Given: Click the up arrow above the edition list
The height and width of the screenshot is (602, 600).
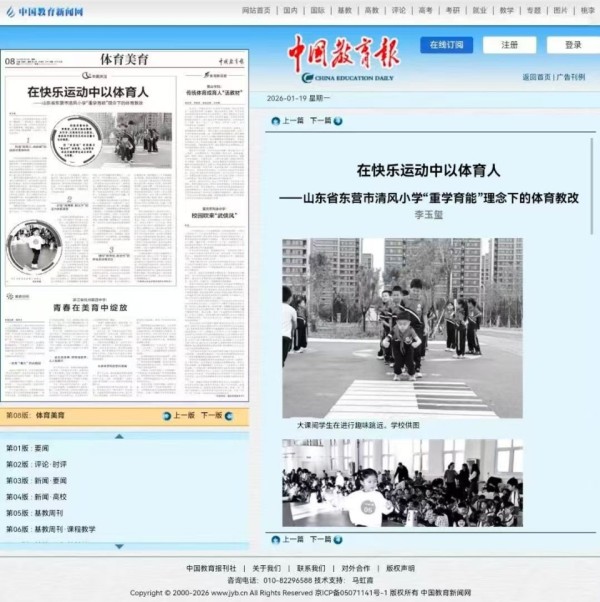Looking at the screenshot, I should click(119, 436).
